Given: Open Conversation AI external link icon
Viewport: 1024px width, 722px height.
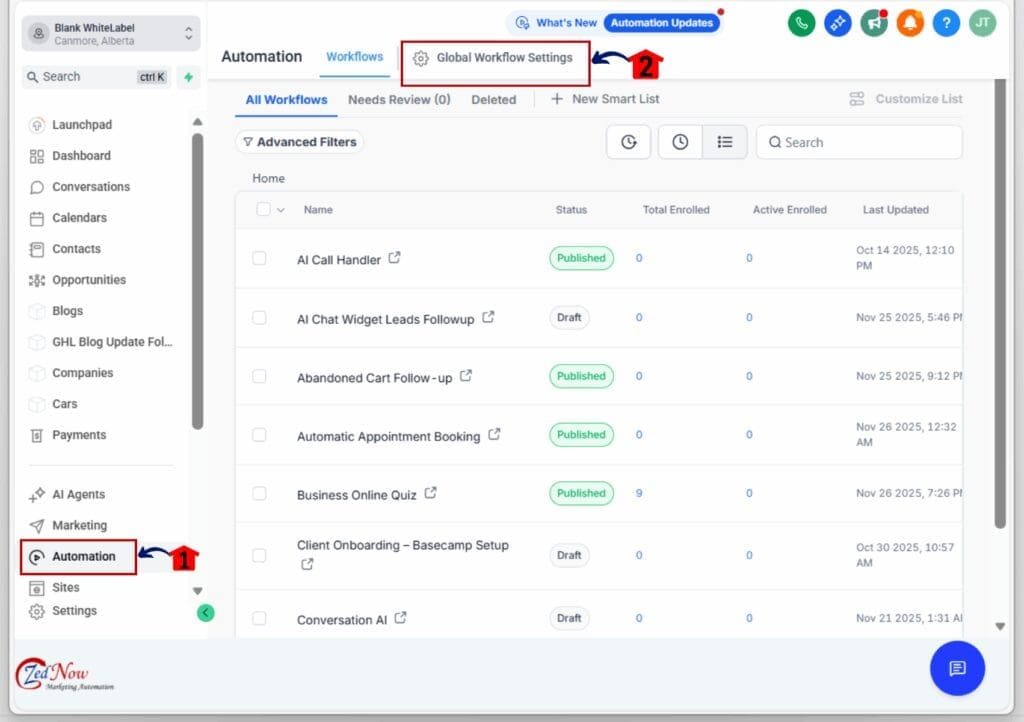Looking at the screenshot, I should (x=400, y=618).
